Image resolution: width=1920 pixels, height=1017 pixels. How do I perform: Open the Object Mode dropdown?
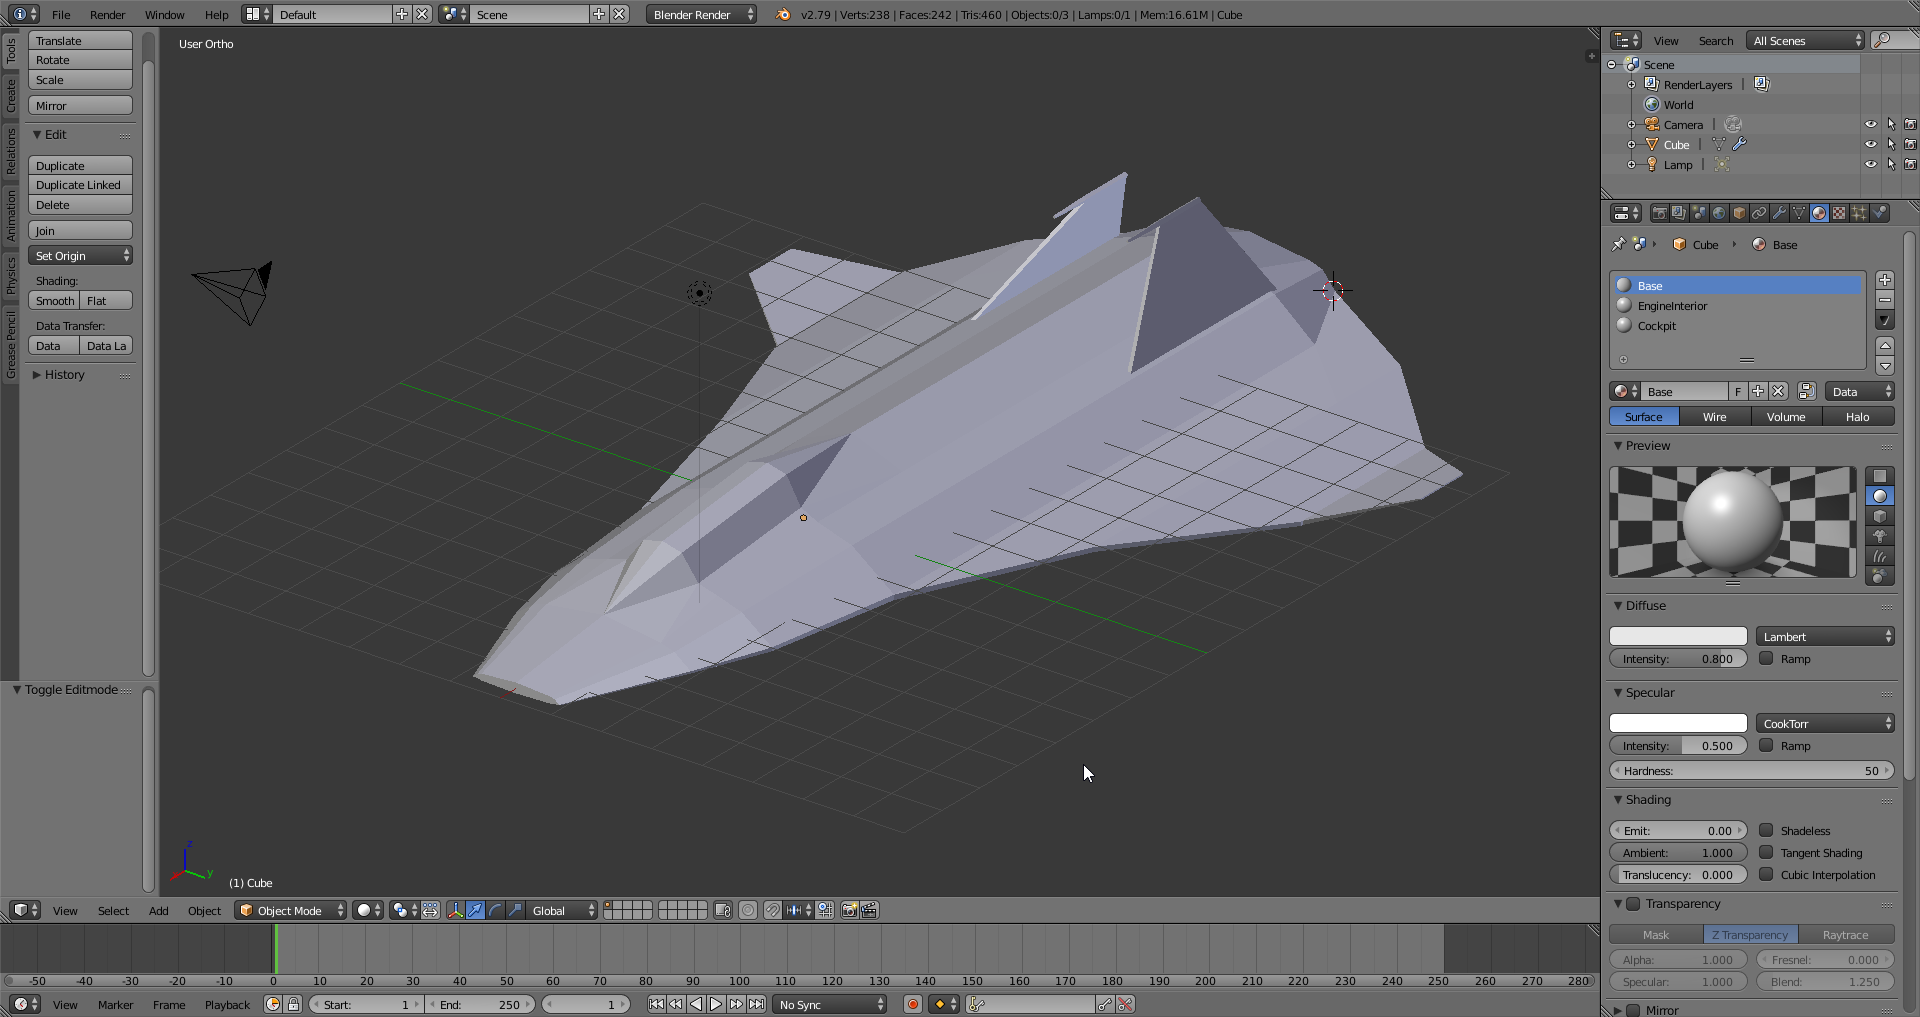click(291, 910)
